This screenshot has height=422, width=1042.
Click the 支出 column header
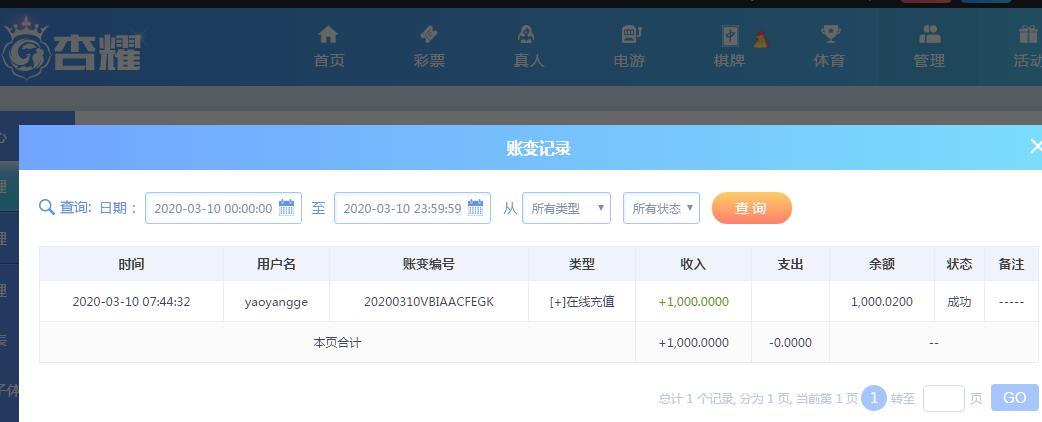point(790,264)
